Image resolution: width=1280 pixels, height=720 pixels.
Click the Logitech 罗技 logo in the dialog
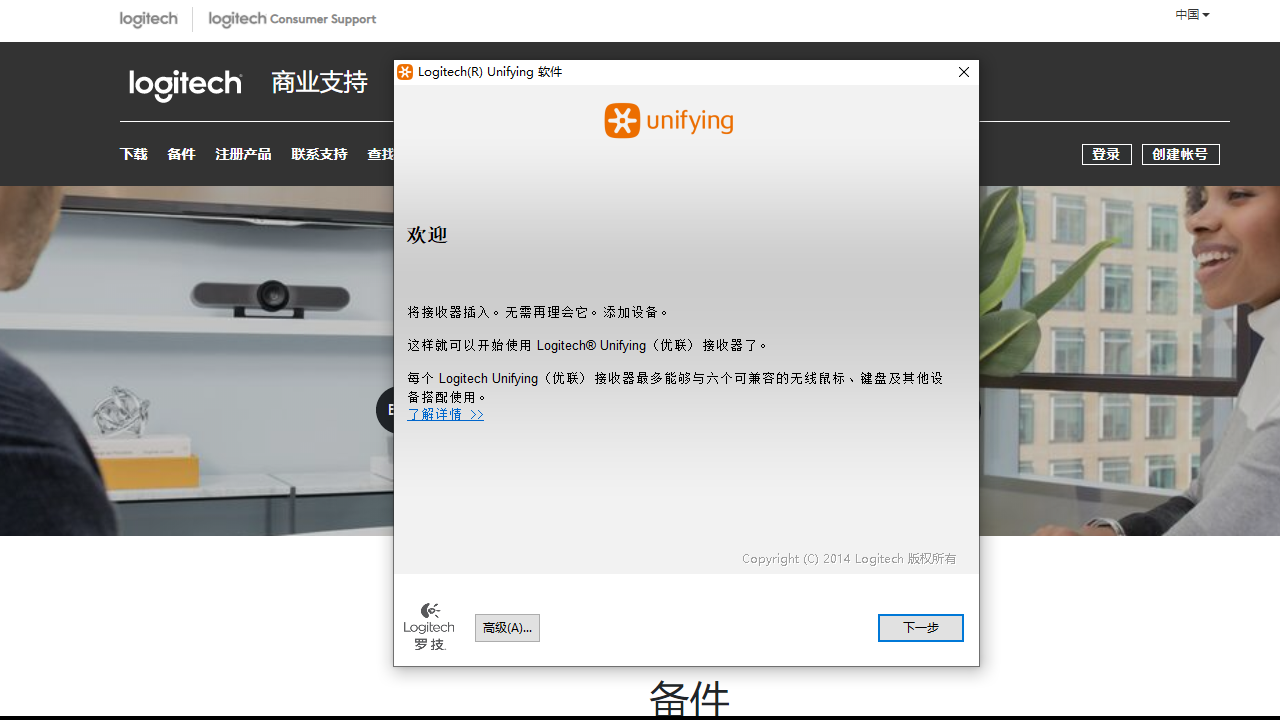pyautogui.click(x=429, y=625)
